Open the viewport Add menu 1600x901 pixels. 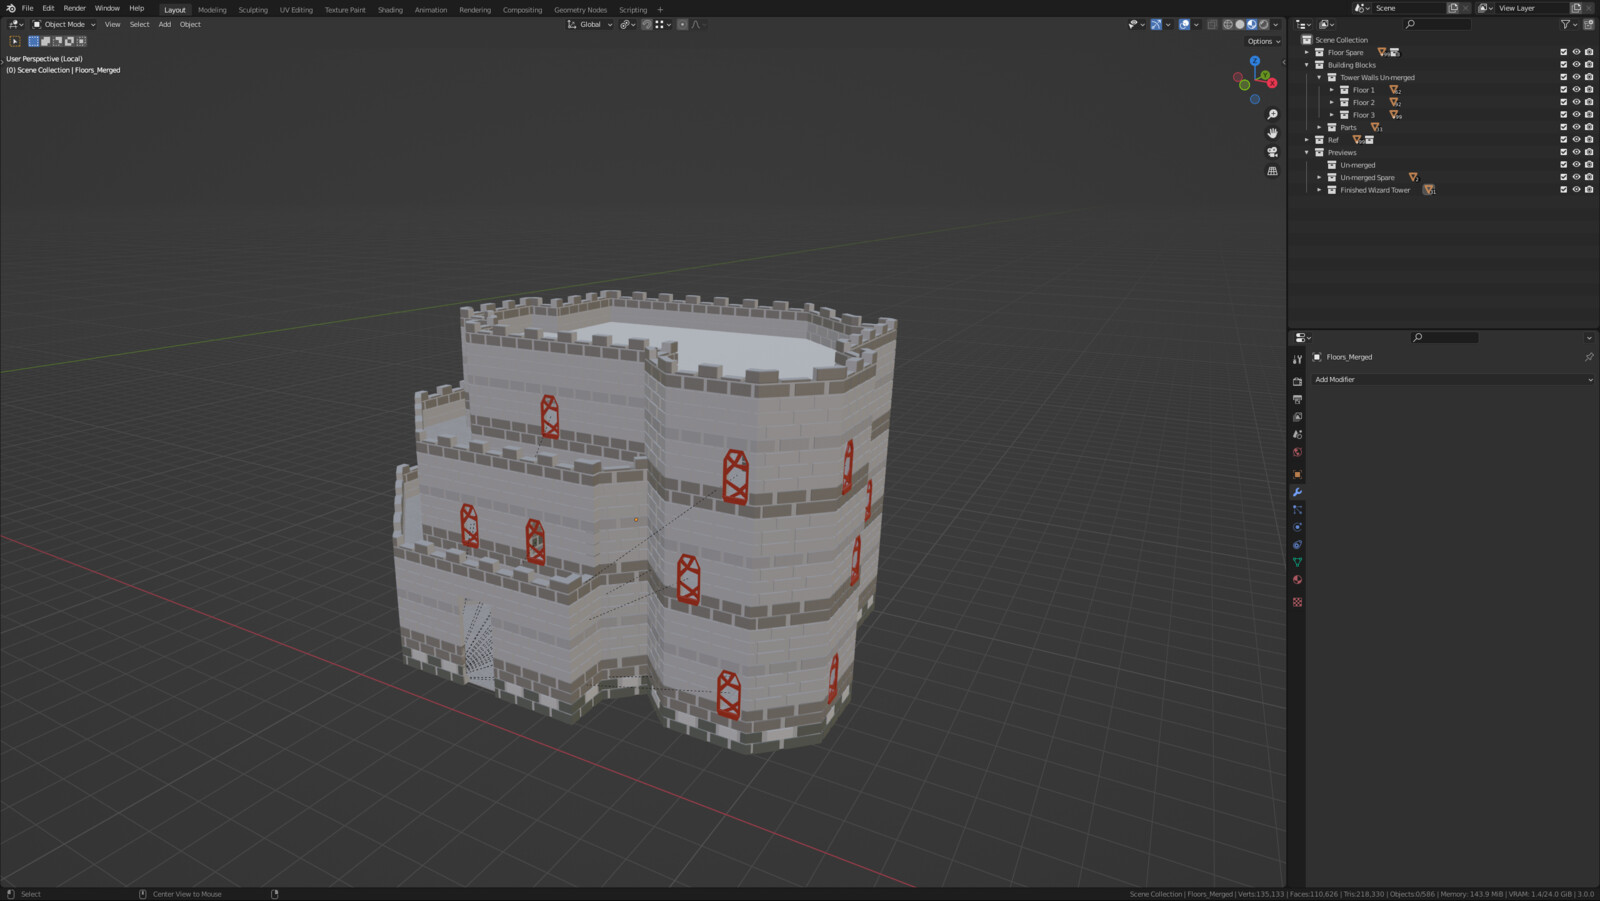point(165,24)
